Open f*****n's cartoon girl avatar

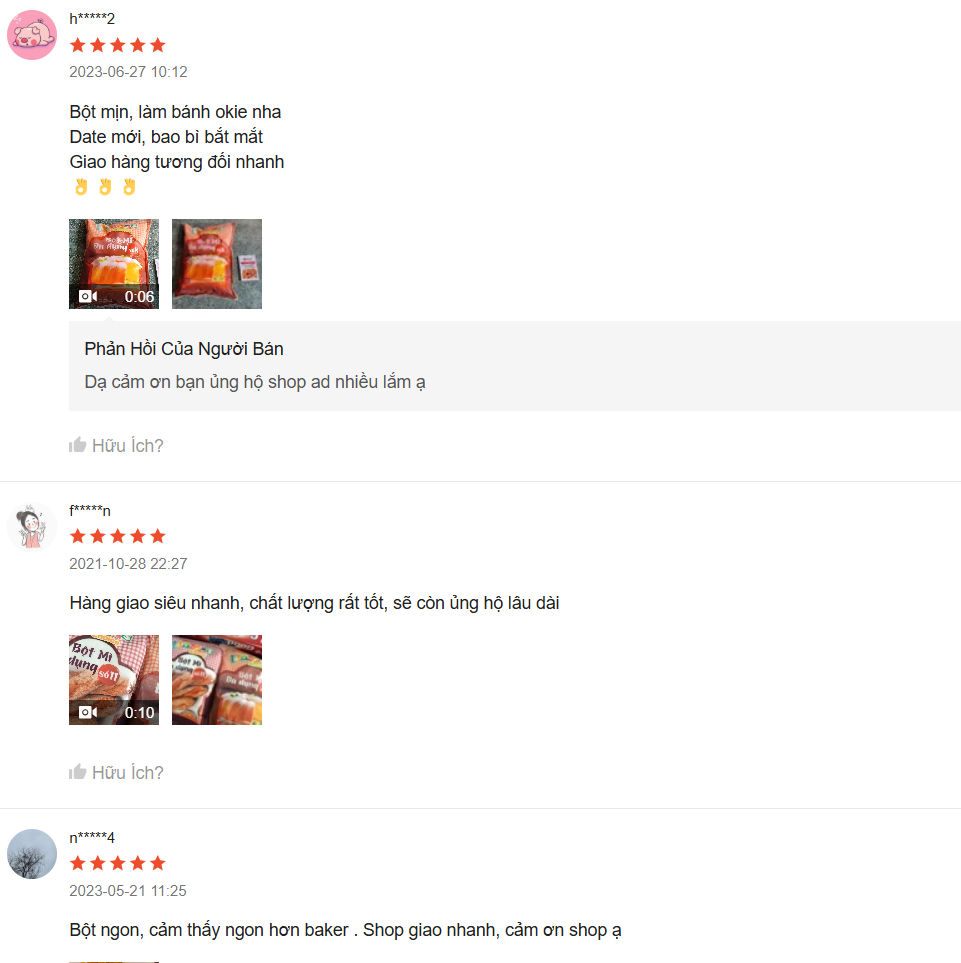pyautogui.click(x=32, y=526)
